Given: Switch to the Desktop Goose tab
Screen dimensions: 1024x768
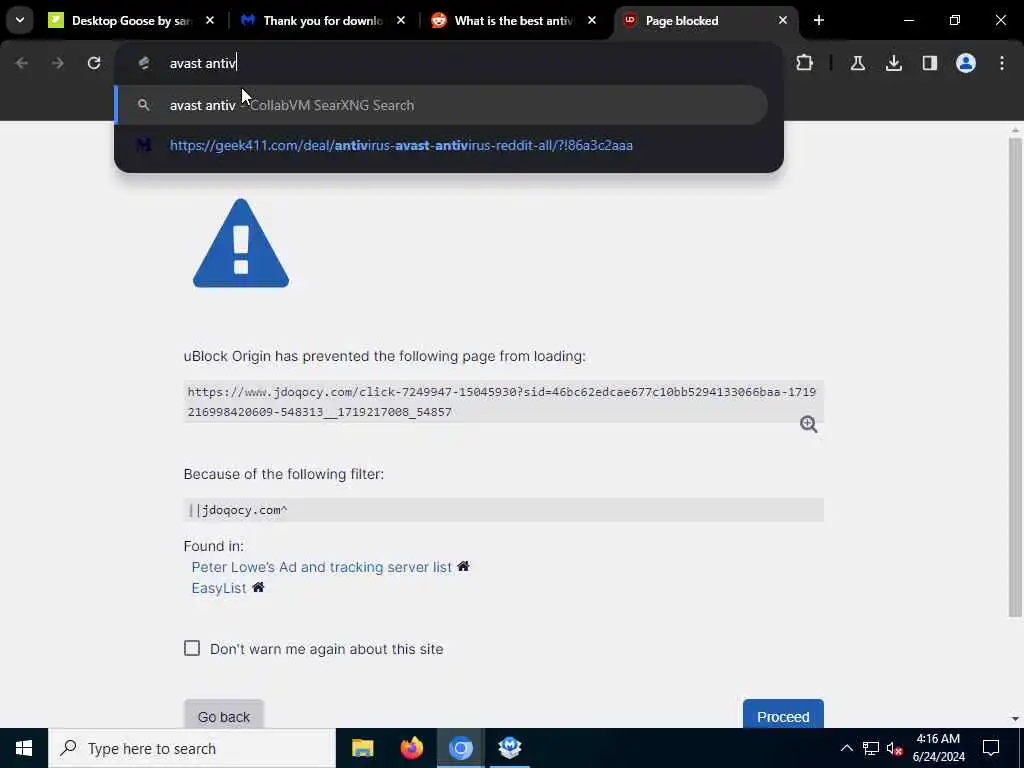Looking at the screenshot, I should (131, 21).
